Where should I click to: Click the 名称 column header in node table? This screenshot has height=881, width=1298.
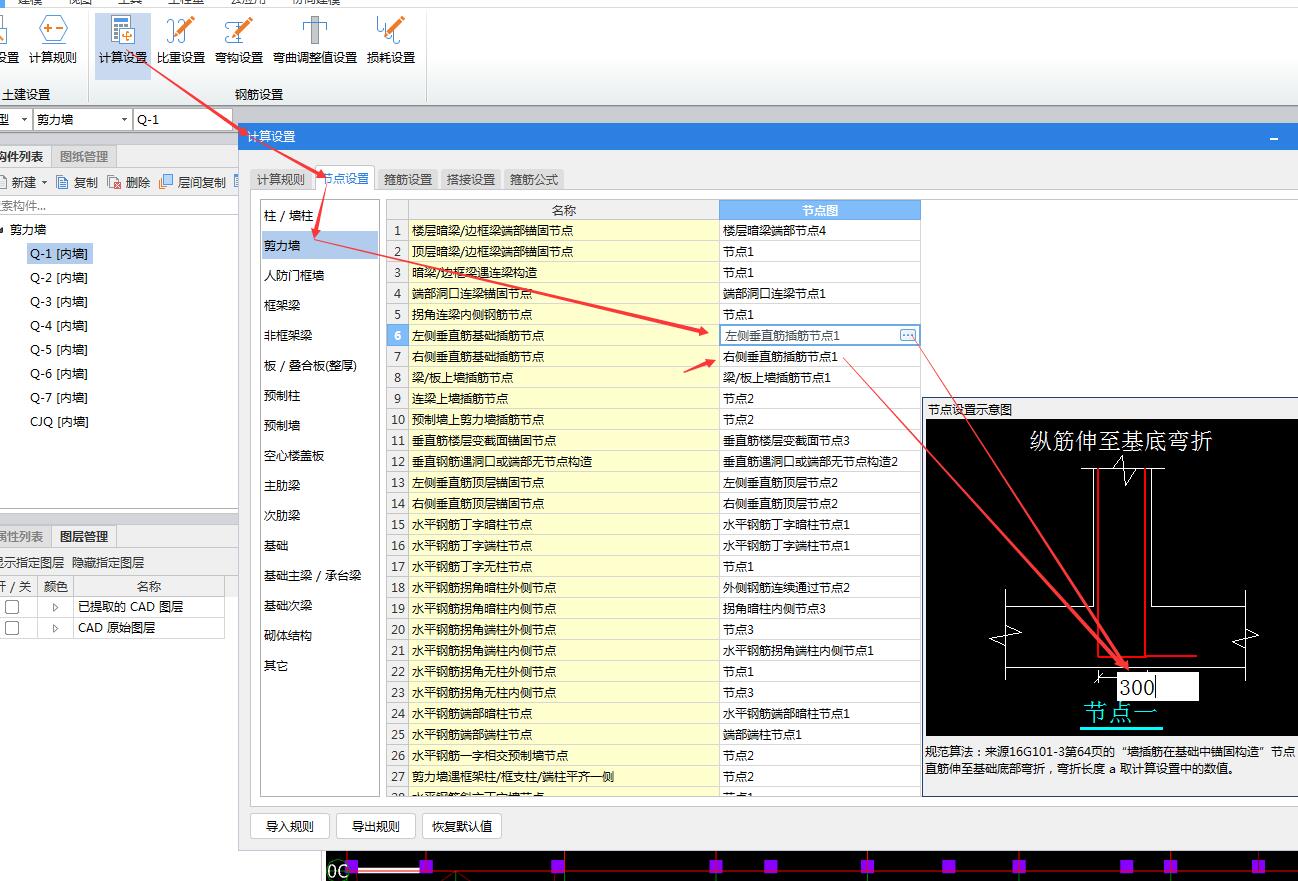pyautogui.click(x=564, y=210)
